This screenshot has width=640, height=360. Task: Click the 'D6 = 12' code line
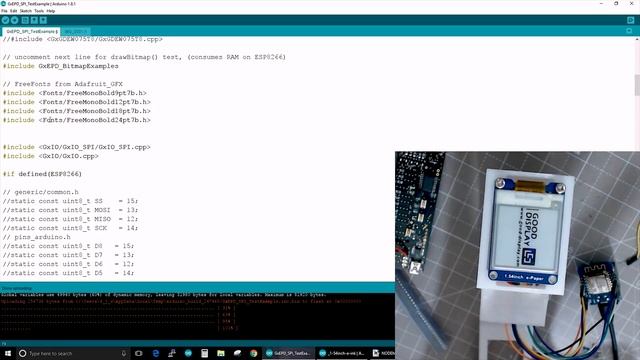(x=69, y=264)
